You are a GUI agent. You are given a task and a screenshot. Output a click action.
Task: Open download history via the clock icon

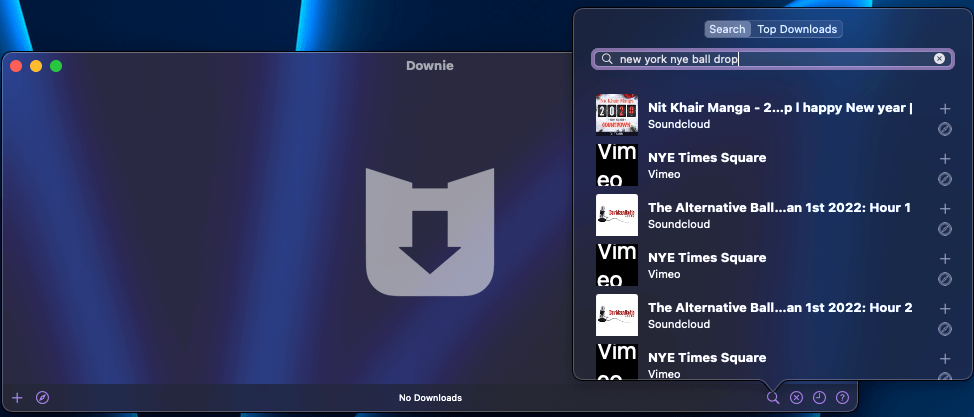[x=819, y=398]
